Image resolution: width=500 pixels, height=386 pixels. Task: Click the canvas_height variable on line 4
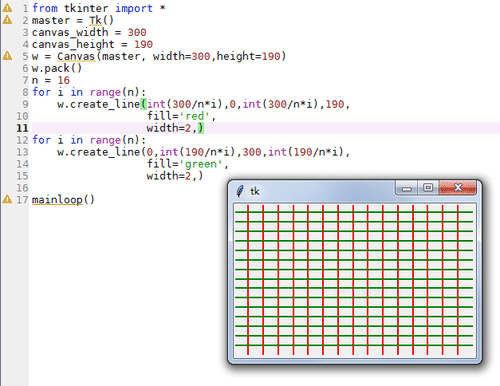pyautogui.click(x=73, y=44)
